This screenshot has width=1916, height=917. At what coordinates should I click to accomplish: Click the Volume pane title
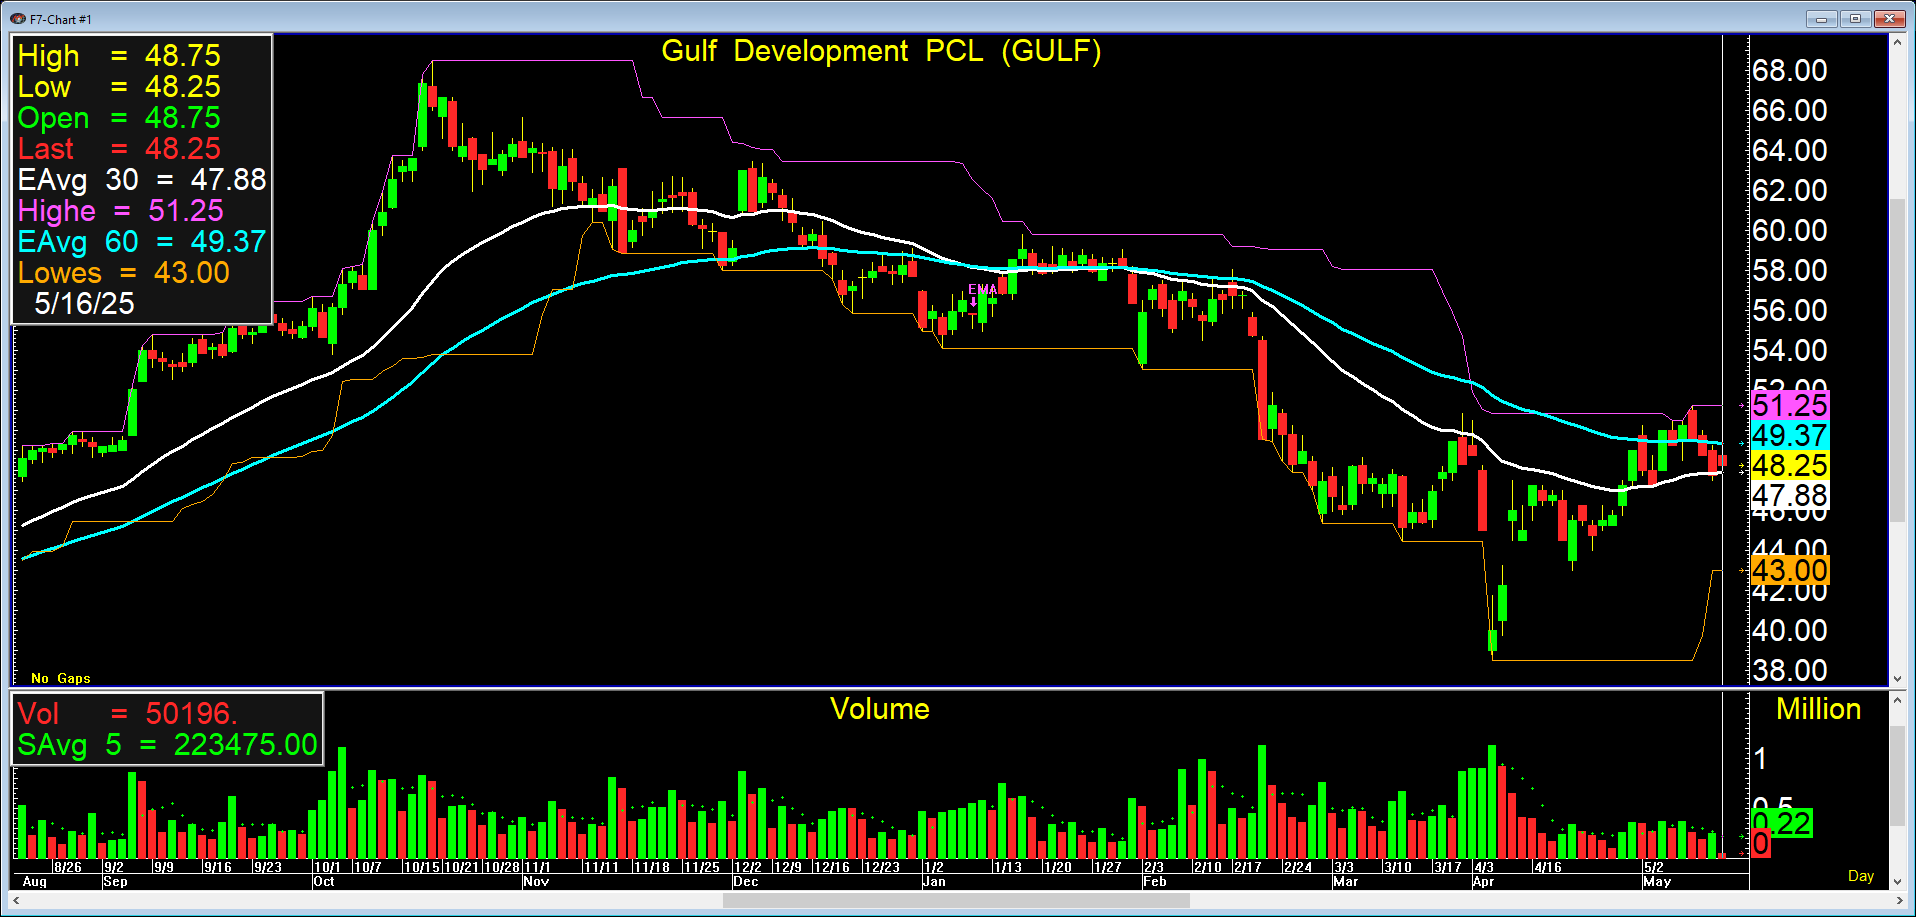coord(880,709)
